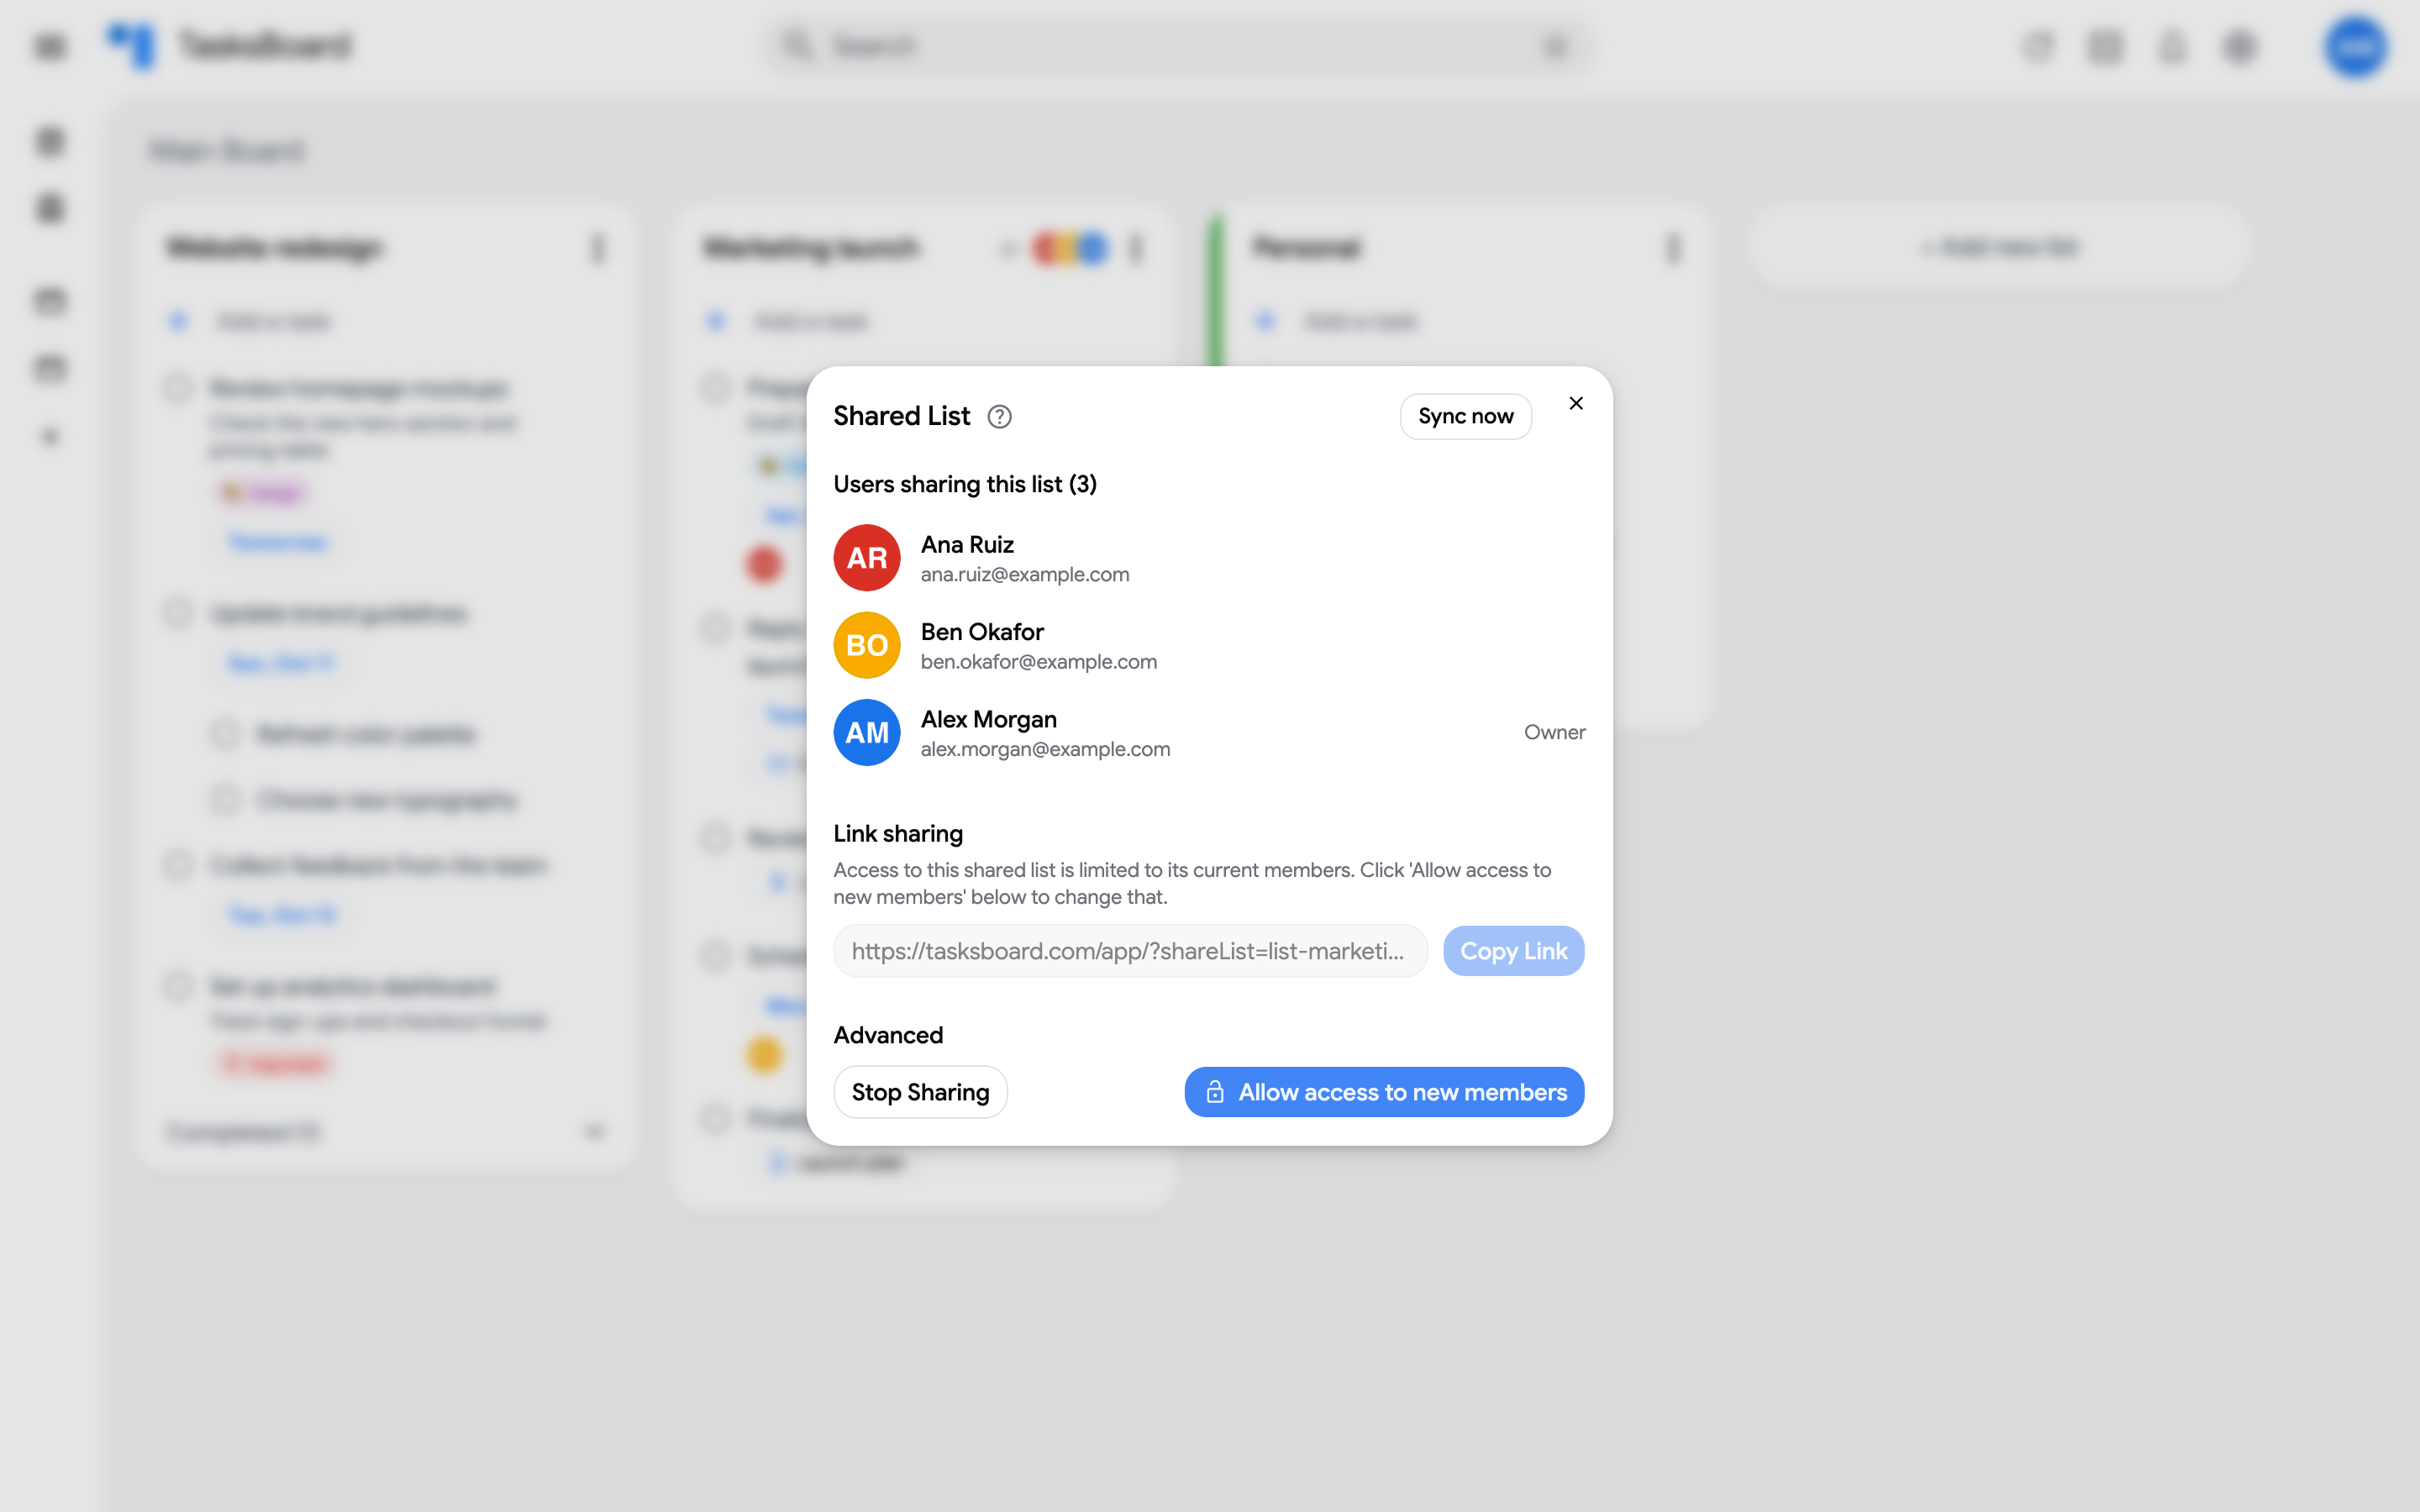Click the email alex.morgan@example.com

click(1045, 749)
